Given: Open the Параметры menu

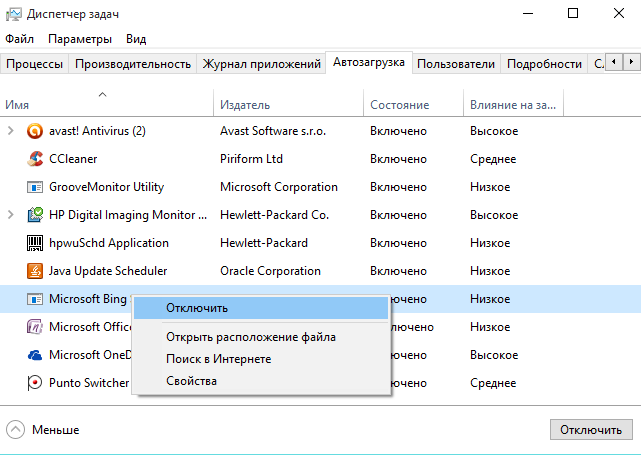Looking at the screenshot, I should [80, 39].
